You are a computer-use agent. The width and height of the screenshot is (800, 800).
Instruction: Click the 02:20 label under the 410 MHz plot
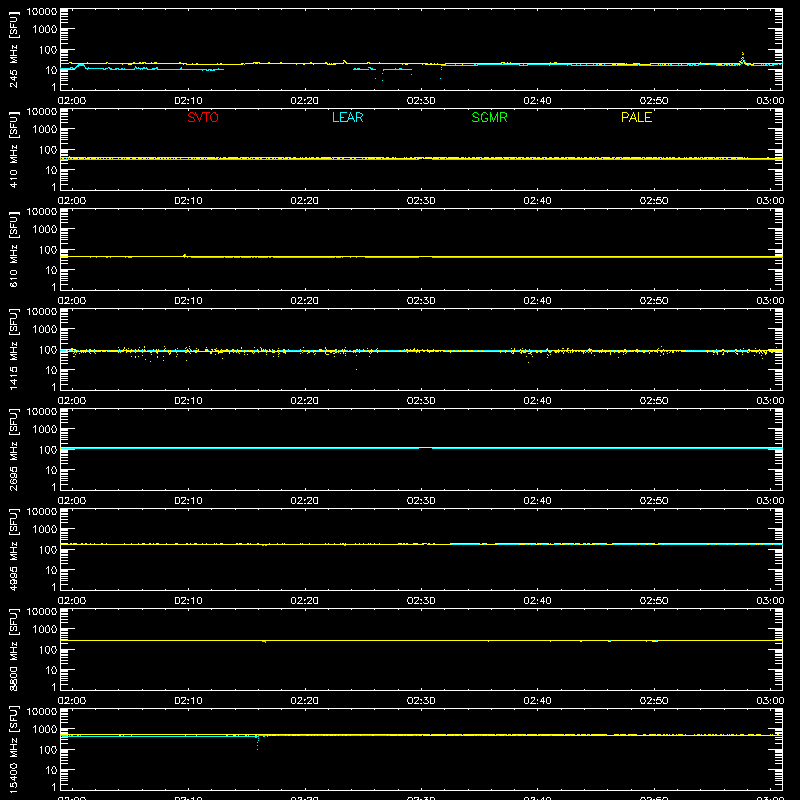coord(305,201)
